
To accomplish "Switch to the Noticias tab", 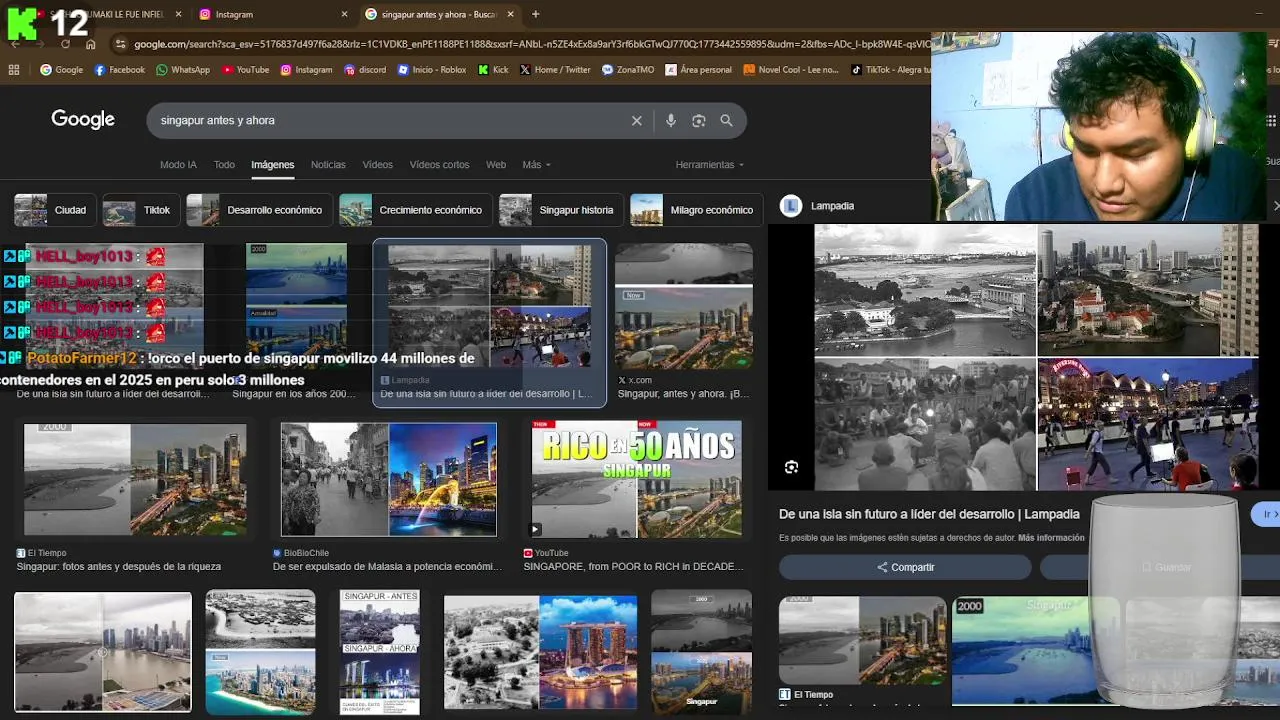I will click(x=328, y=165).
